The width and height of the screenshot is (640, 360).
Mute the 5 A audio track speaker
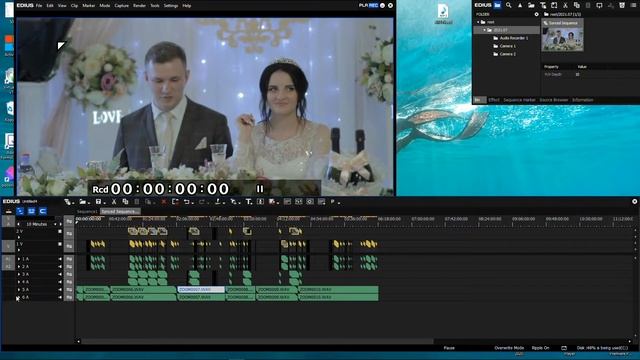[x=60, y=290]
